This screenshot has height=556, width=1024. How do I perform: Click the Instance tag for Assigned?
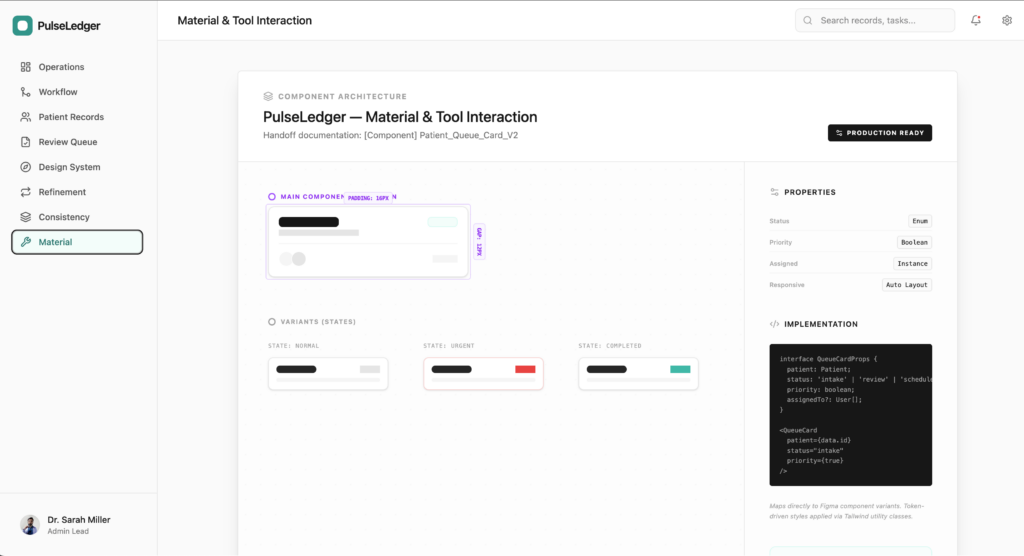(x=912, y=263)
